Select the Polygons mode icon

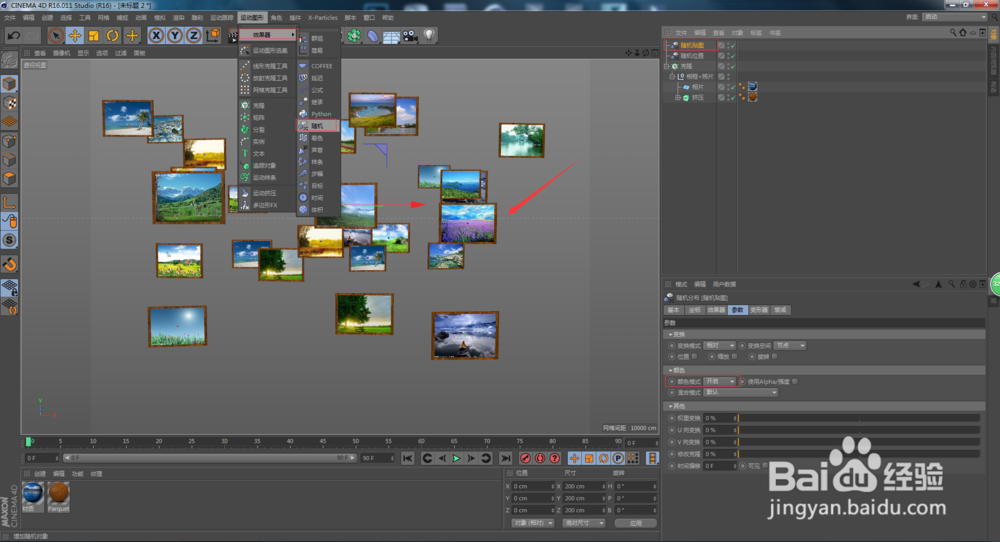coord(10,179)
